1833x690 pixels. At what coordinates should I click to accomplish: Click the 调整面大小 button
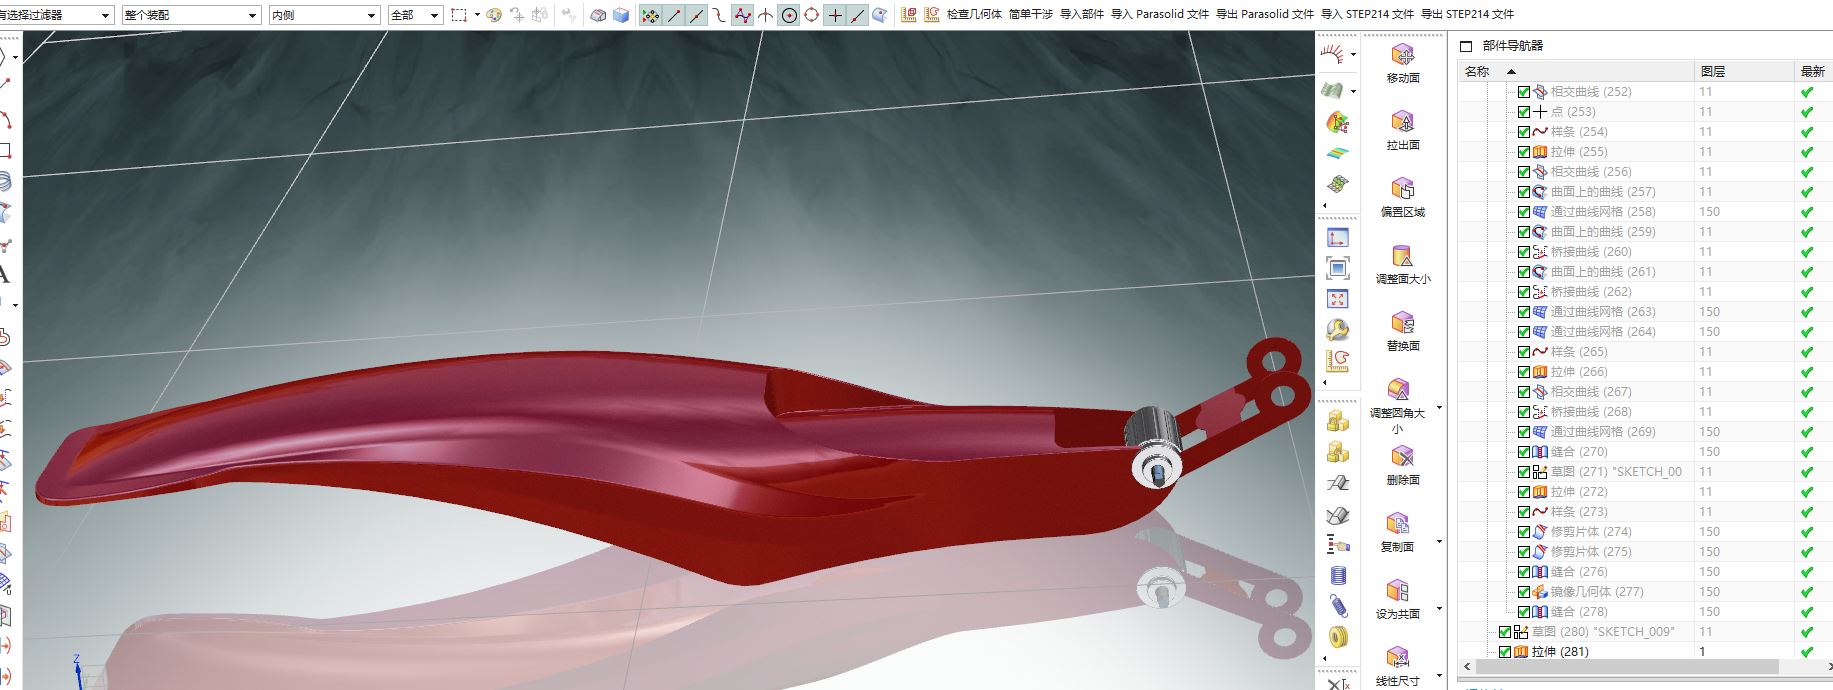point(1403,264)
